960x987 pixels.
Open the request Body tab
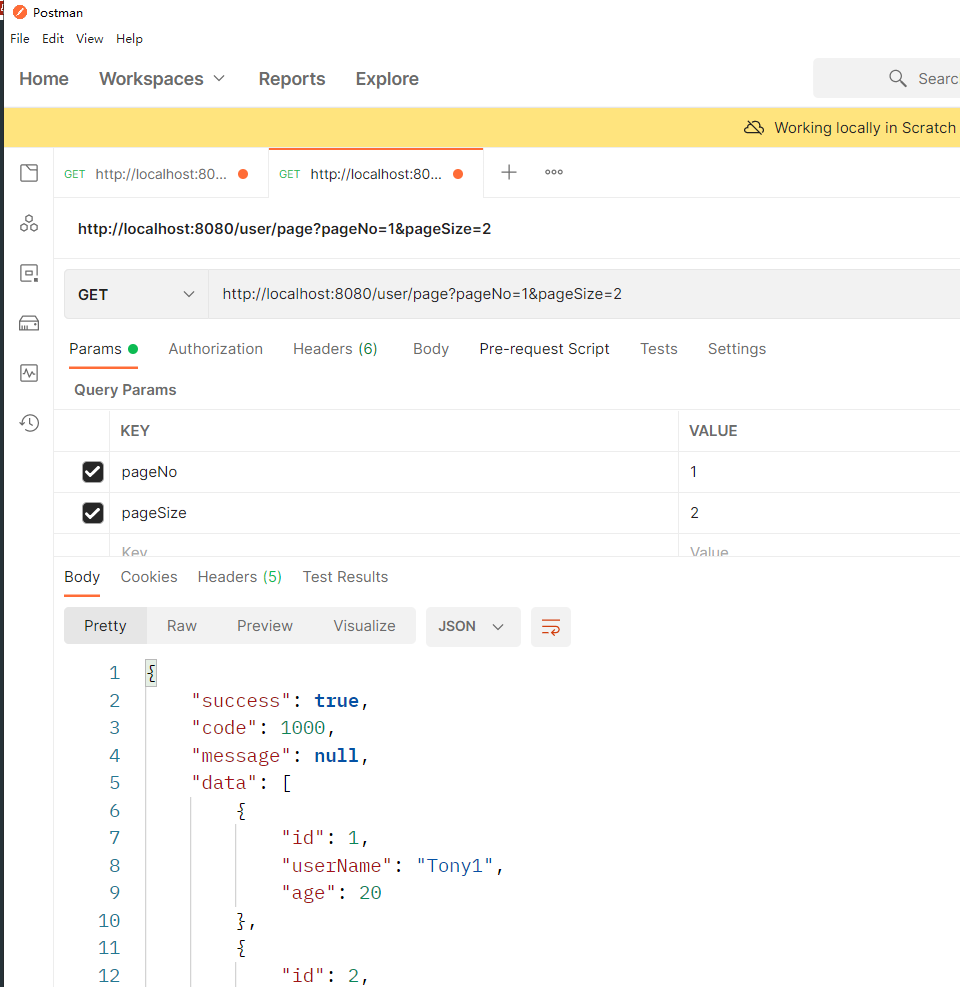pyautogui.click(x=431, y=349)
